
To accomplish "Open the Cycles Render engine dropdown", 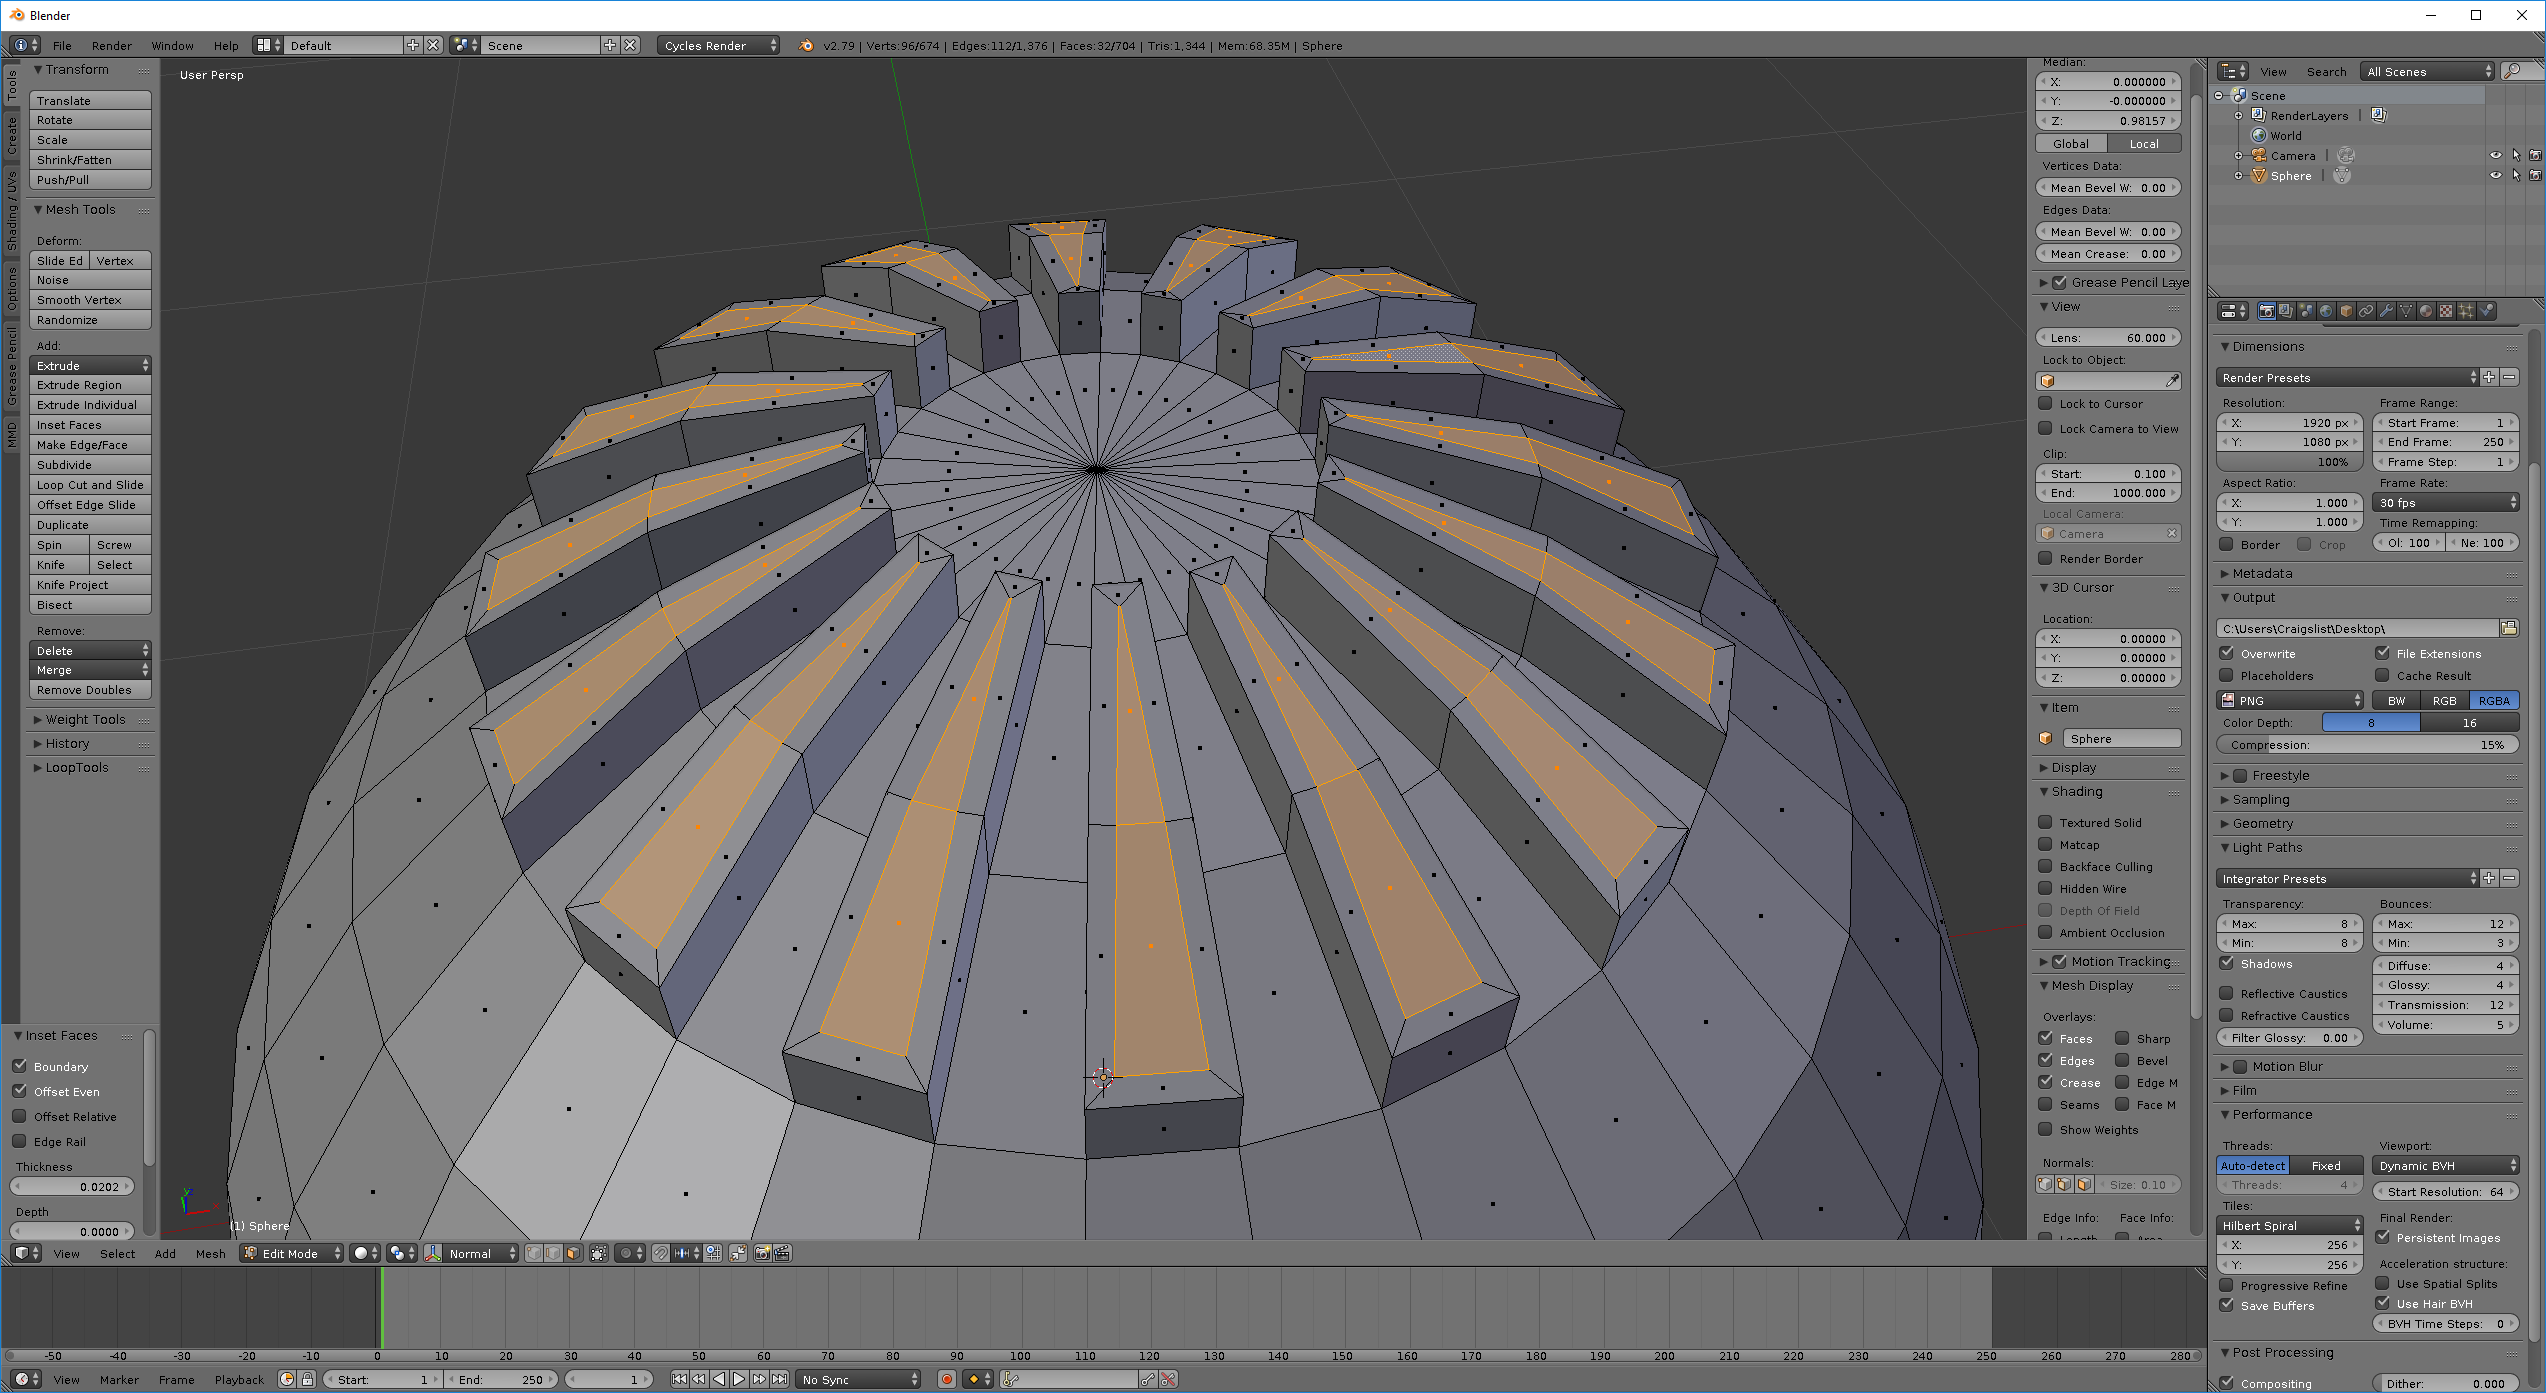I will point(718,45).
